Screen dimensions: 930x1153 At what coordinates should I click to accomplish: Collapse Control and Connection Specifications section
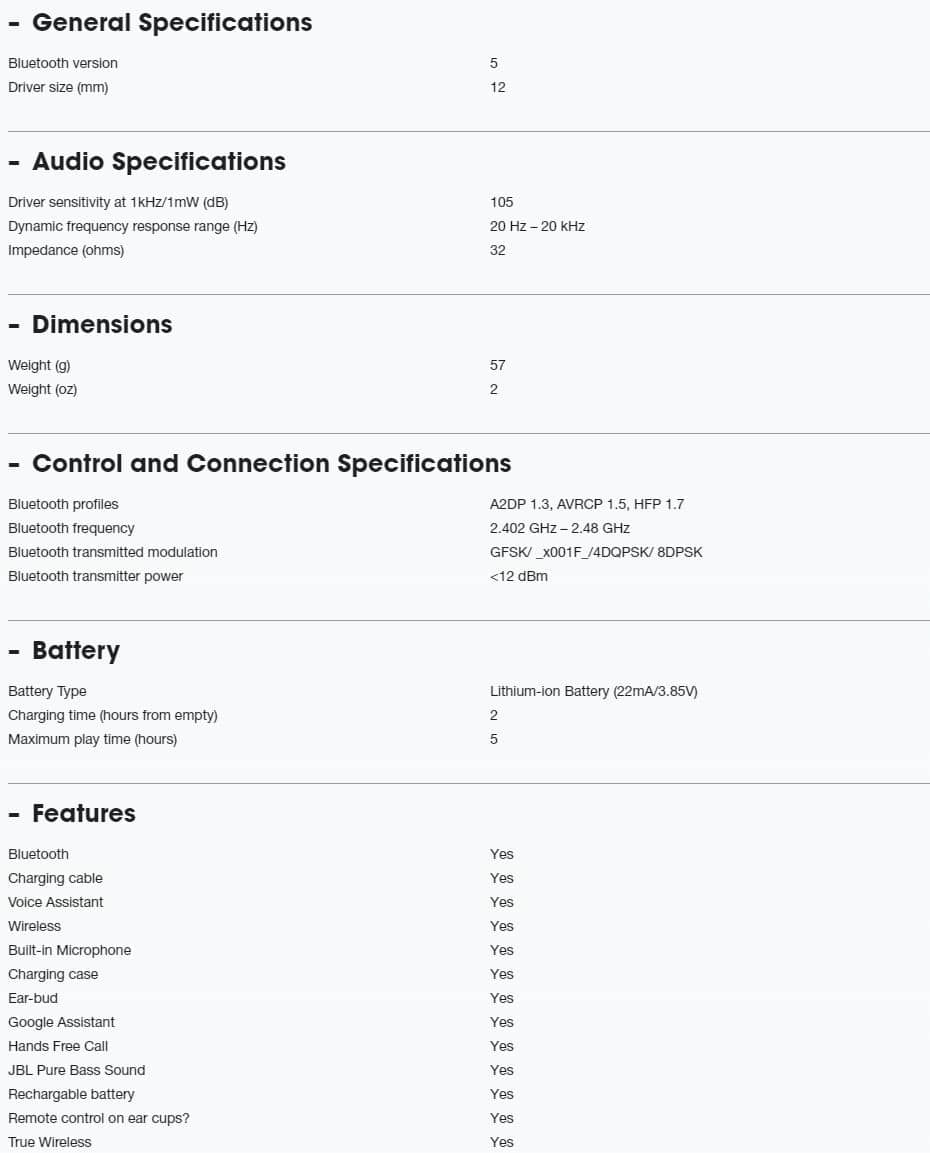pos(260,464)
